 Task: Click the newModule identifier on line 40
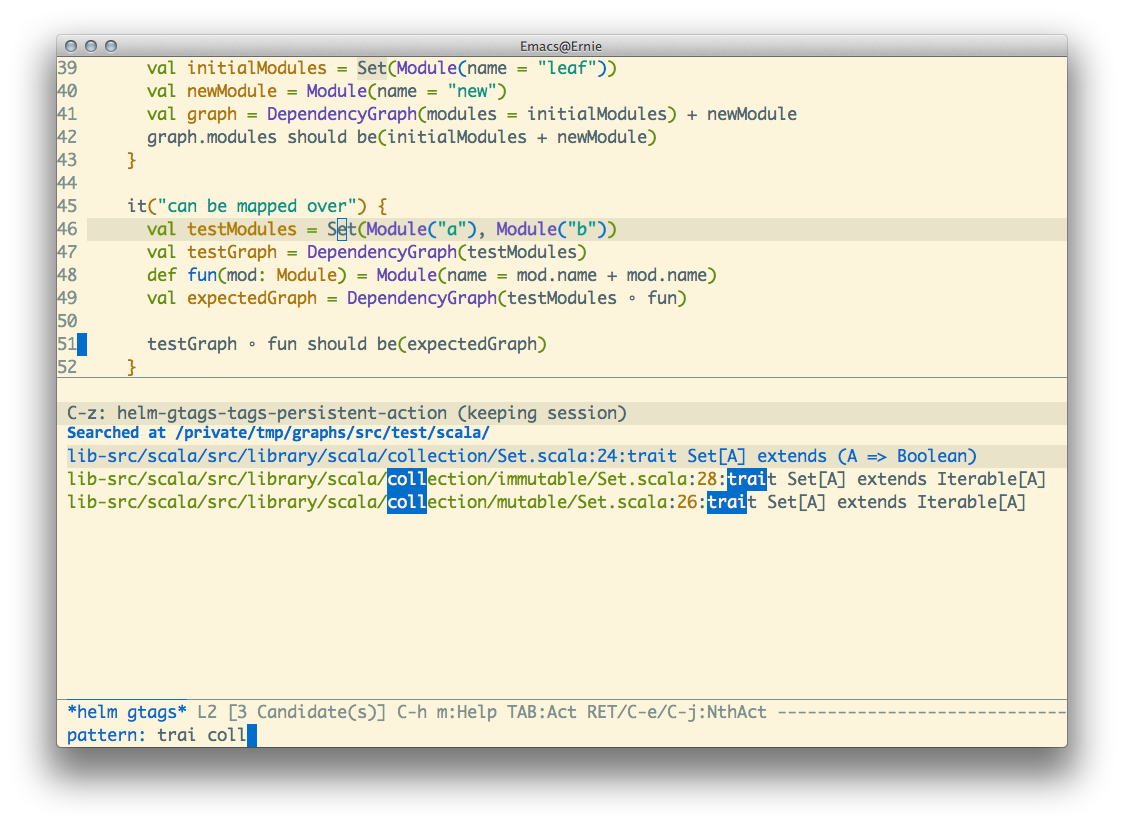point(232,91)
